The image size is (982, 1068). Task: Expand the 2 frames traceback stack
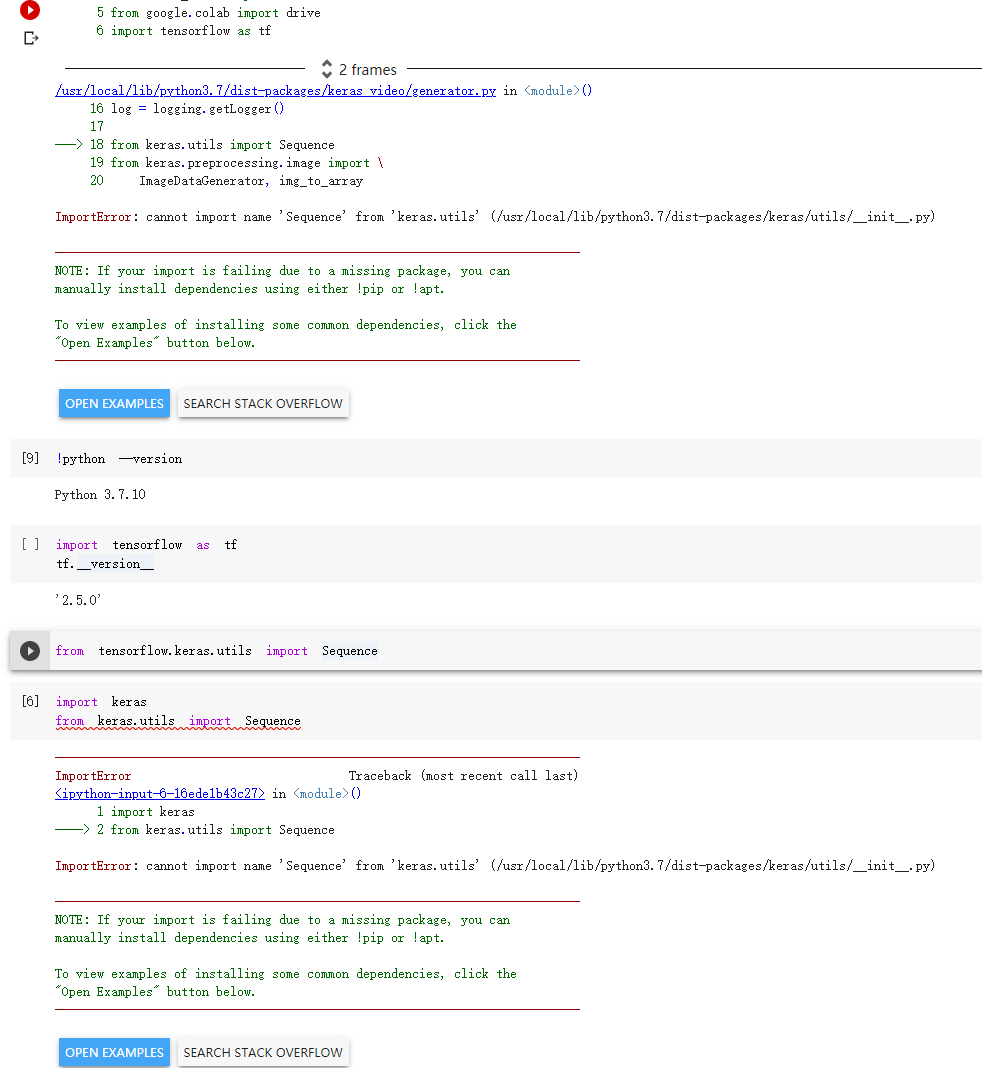tap(360, 69)
